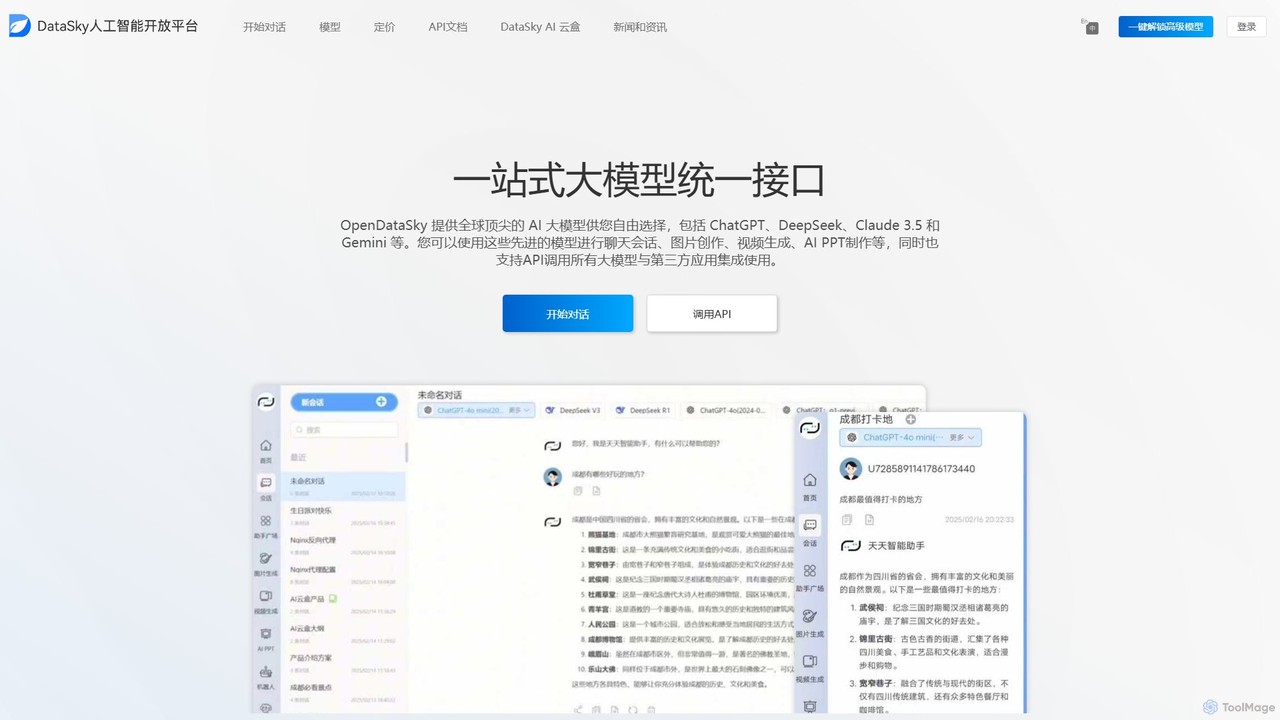This screenshot has height=720, width=1280.
Task: Click document icon under 成都最值得打卡的地方
Action: point(869,519)
